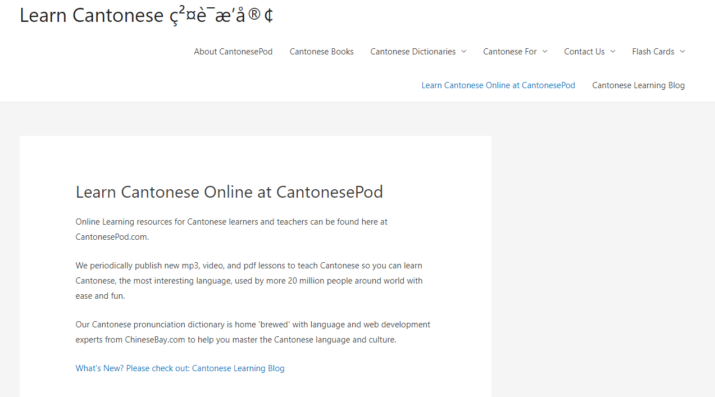Screen dimensions: 715x397
Task: Expand the Contact Us chevron
Action: pyautogui.click(x=612, y=52)
